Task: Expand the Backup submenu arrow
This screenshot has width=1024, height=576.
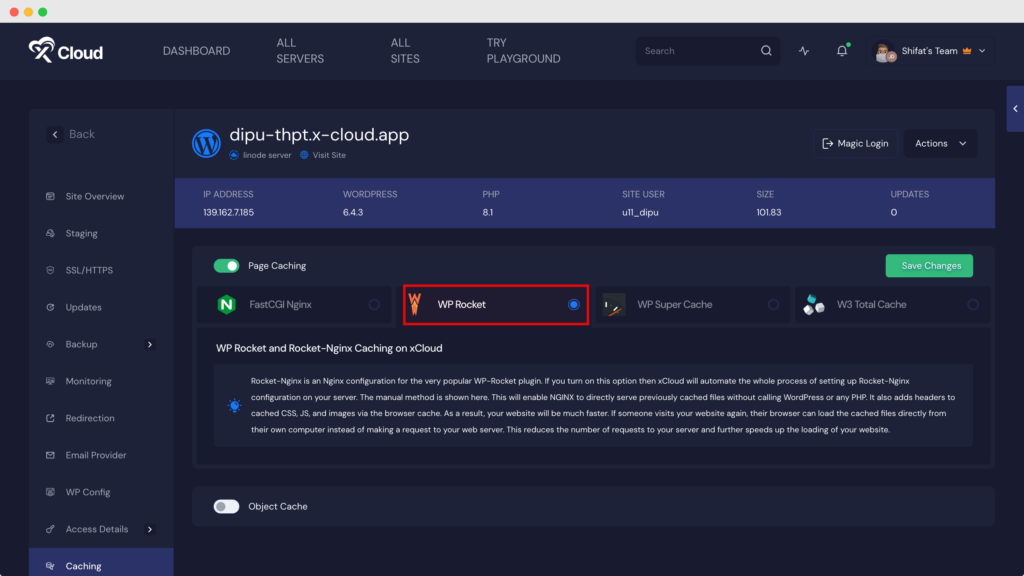Action: 150,344
